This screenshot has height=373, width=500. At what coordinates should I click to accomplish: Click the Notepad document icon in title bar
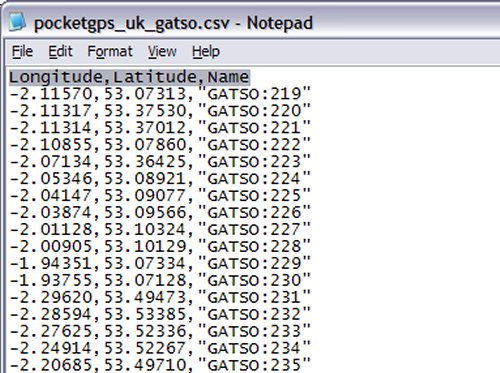[17, 22]
